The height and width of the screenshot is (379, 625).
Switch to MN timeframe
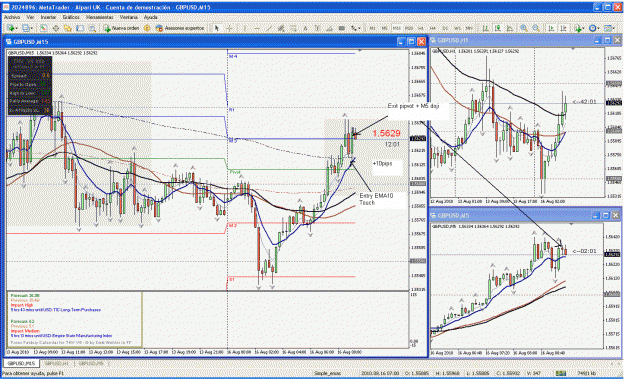click(x=469, y=28)
